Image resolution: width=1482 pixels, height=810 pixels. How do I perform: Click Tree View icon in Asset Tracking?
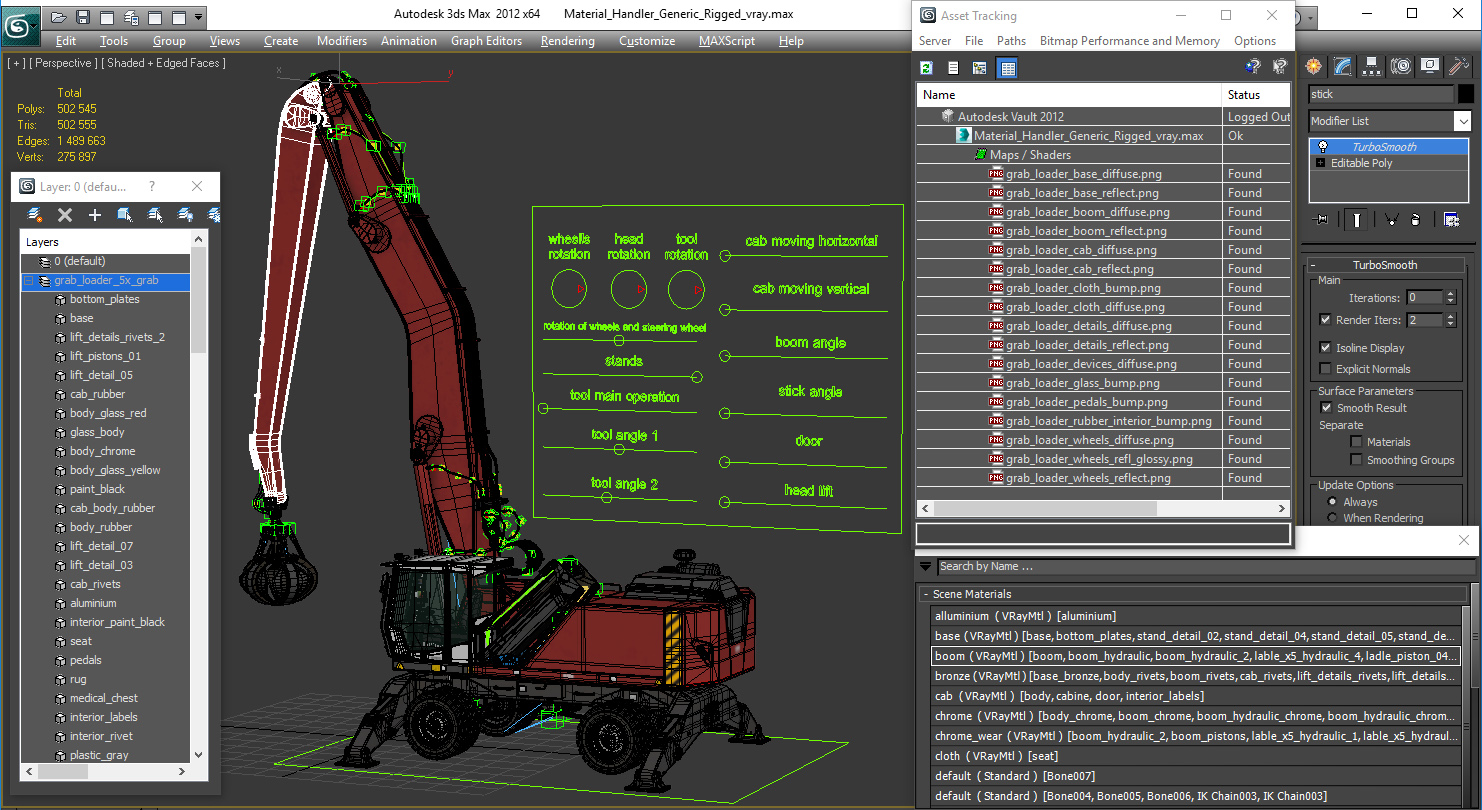click(980, 68)
